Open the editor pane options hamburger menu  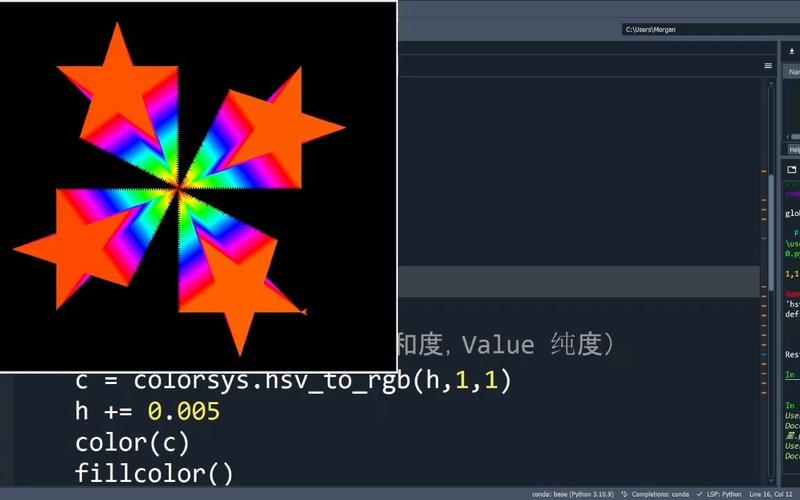[x=768, y=66]
